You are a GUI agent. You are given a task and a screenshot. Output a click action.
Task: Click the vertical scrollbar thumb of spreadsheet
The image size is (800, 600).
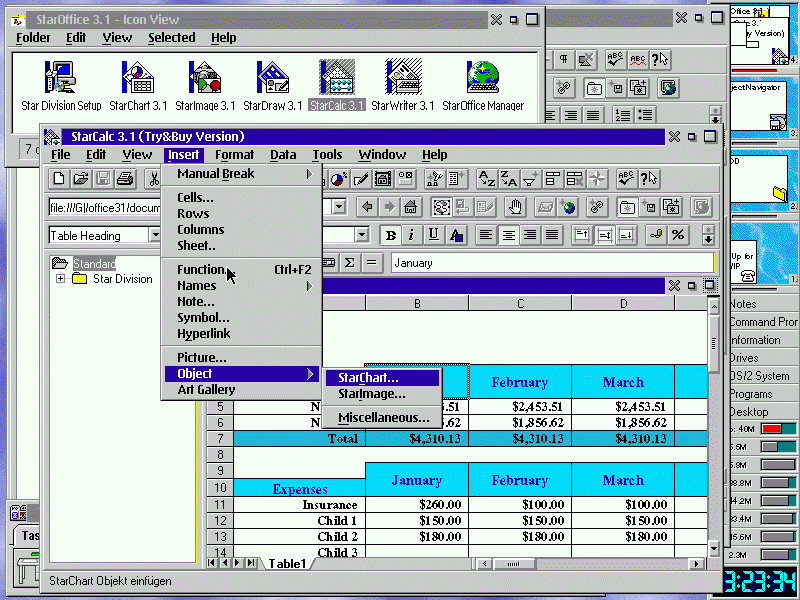(714, 343)
